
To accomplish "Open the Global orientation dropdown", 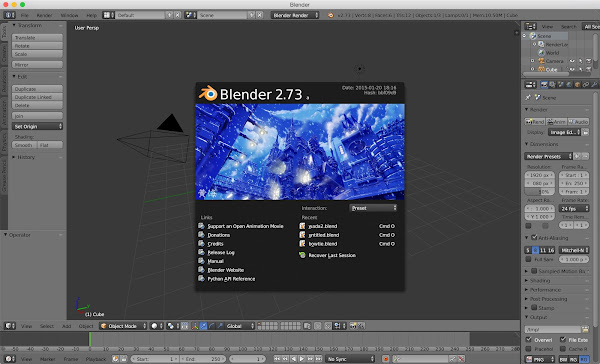I will tap(240, 326).
